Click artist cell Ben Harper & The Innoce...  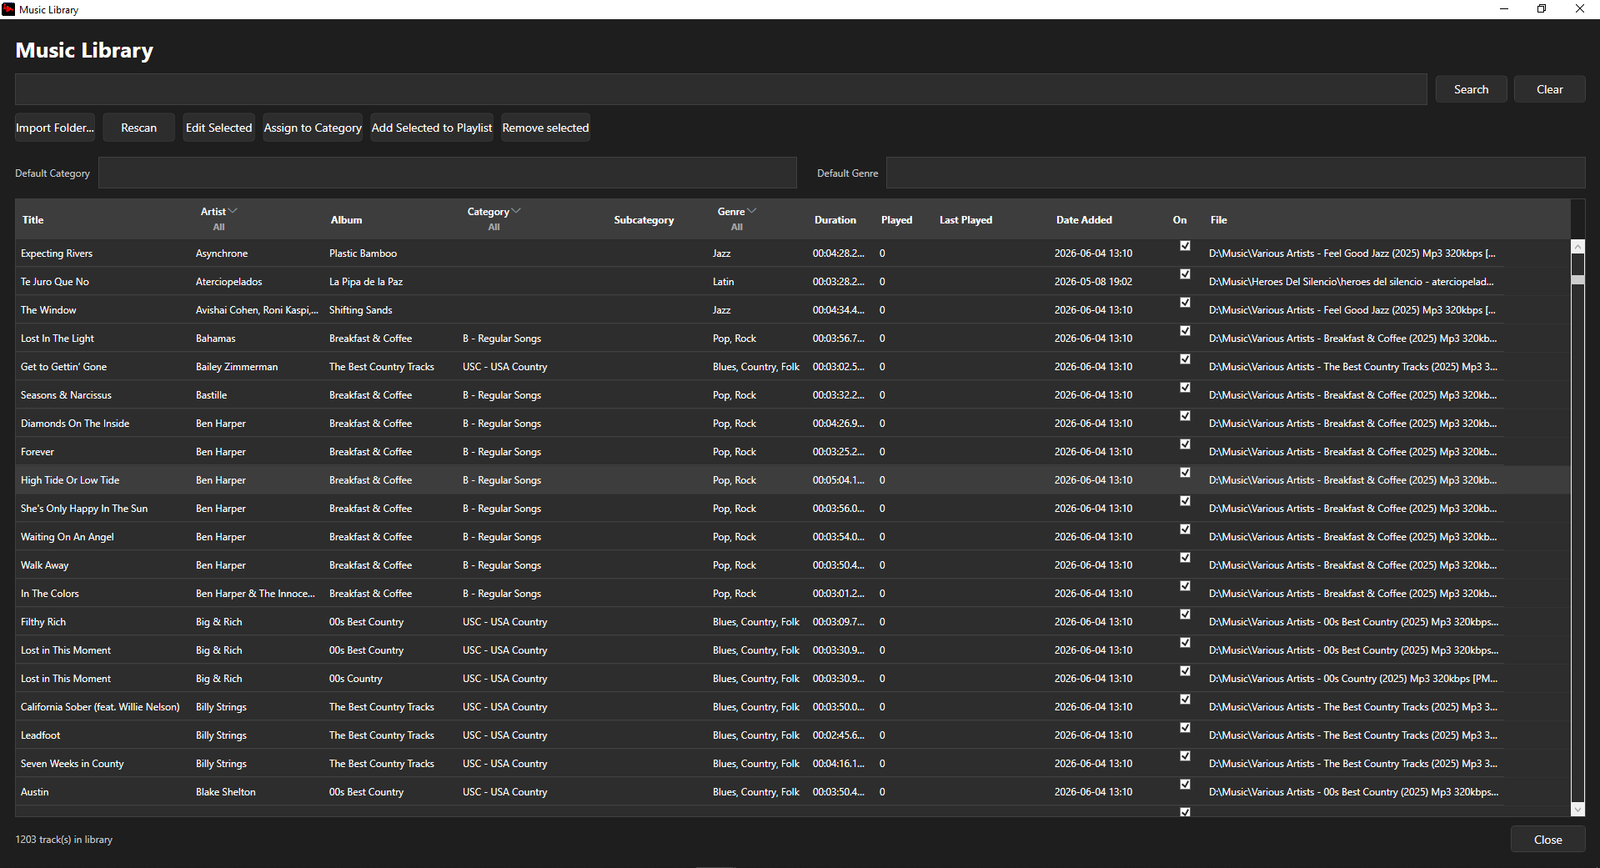(x=255, y=593)
